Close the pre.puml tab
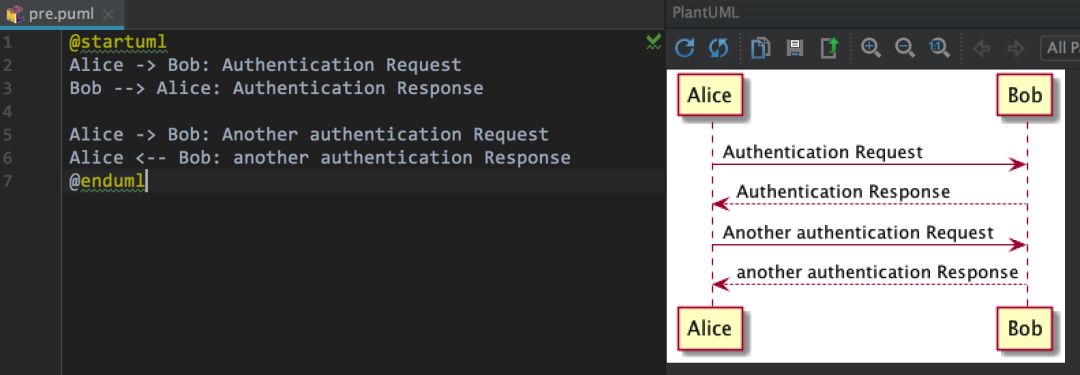Viewport: 1080px width, 375px height. point(108,14)
